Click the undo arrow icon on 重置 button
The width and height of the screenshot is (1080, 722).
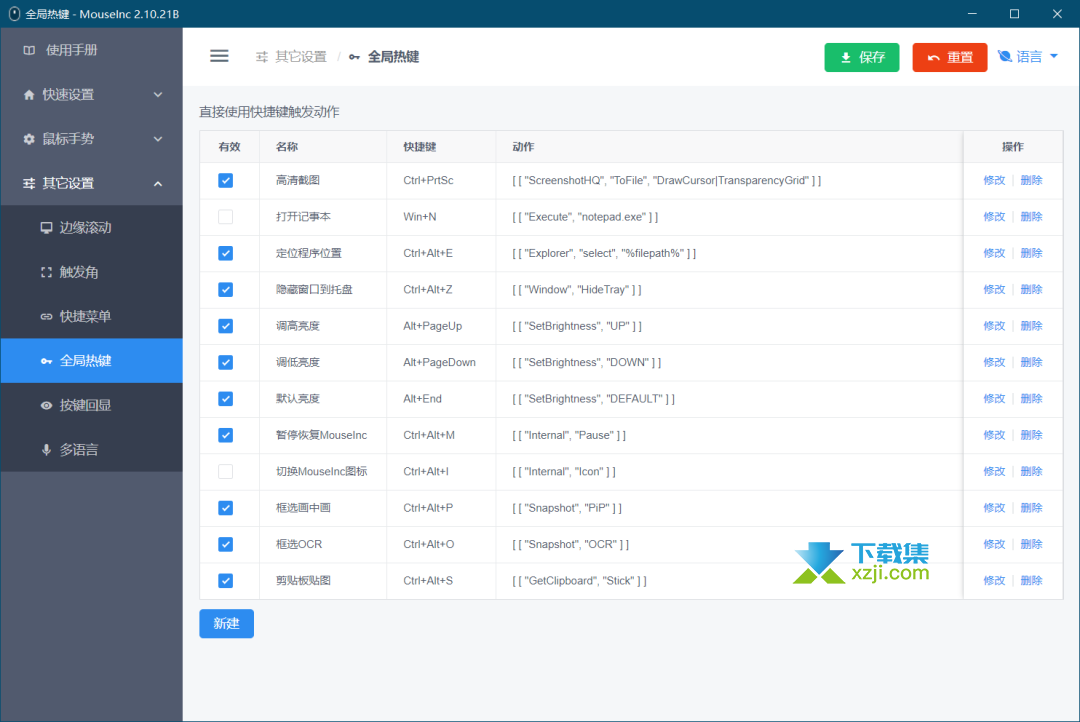point(933,58)
